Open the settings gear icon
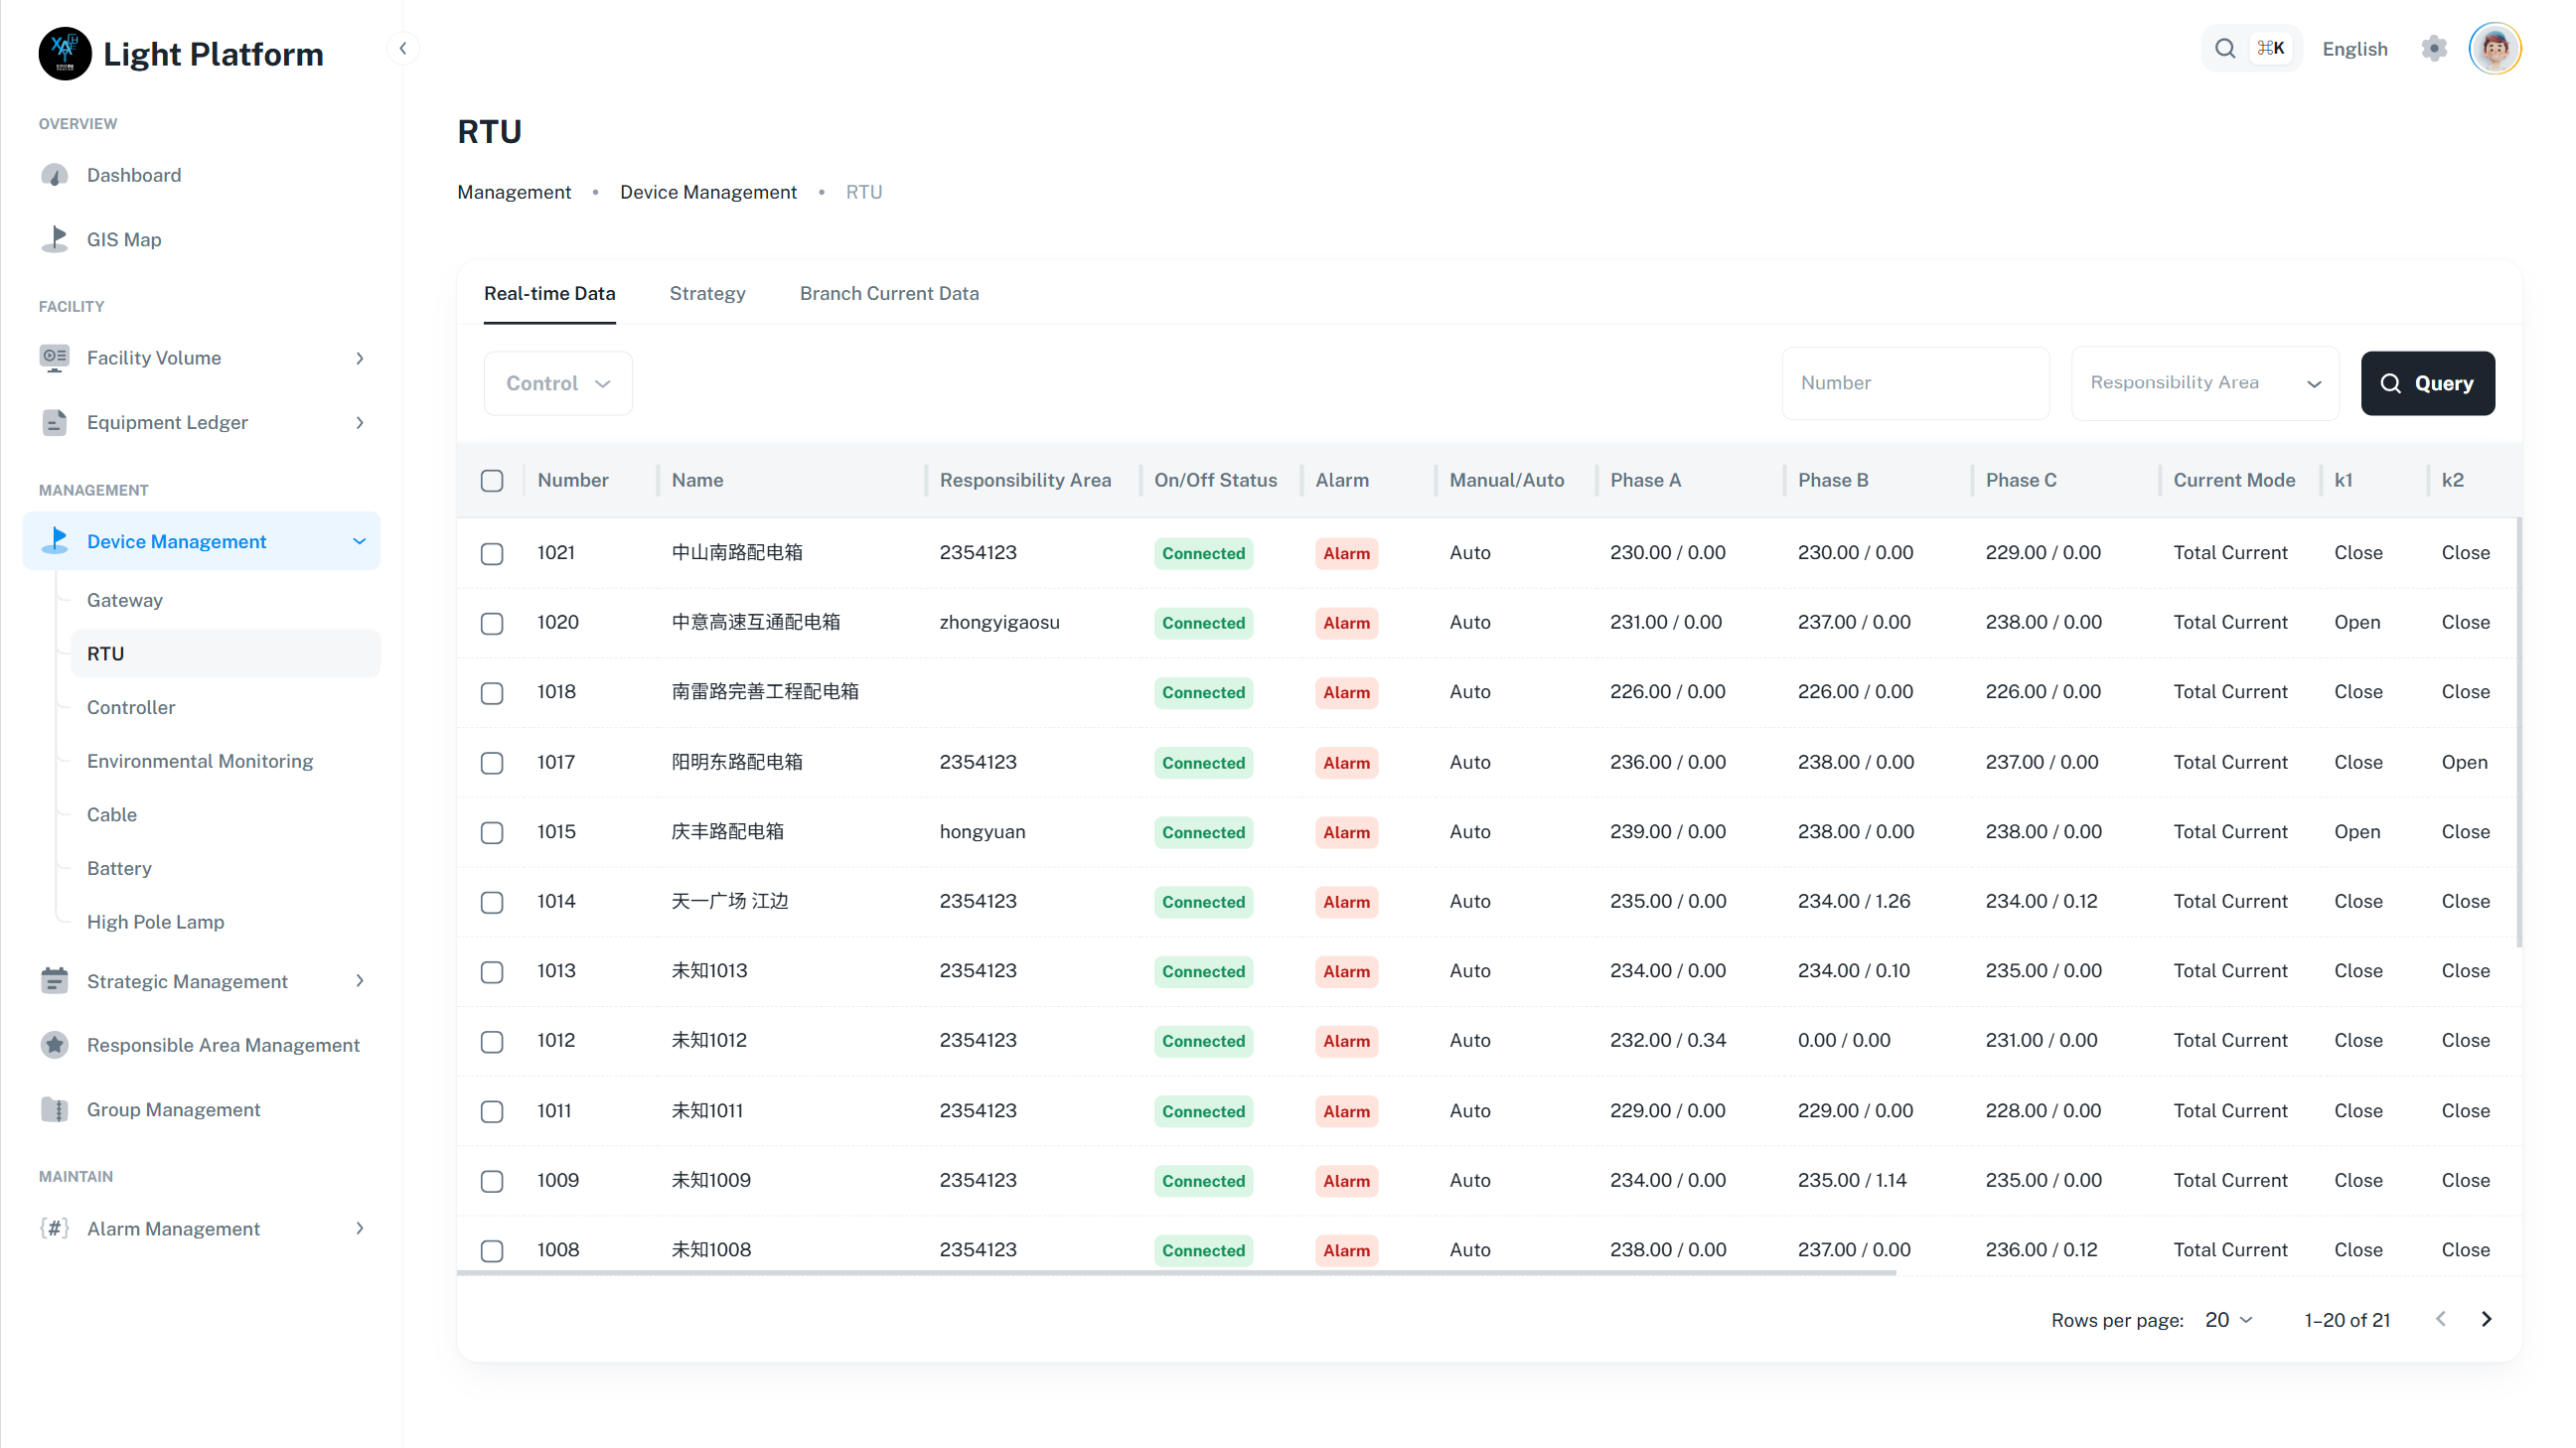The image size is (2576, 1448). 2433,48
